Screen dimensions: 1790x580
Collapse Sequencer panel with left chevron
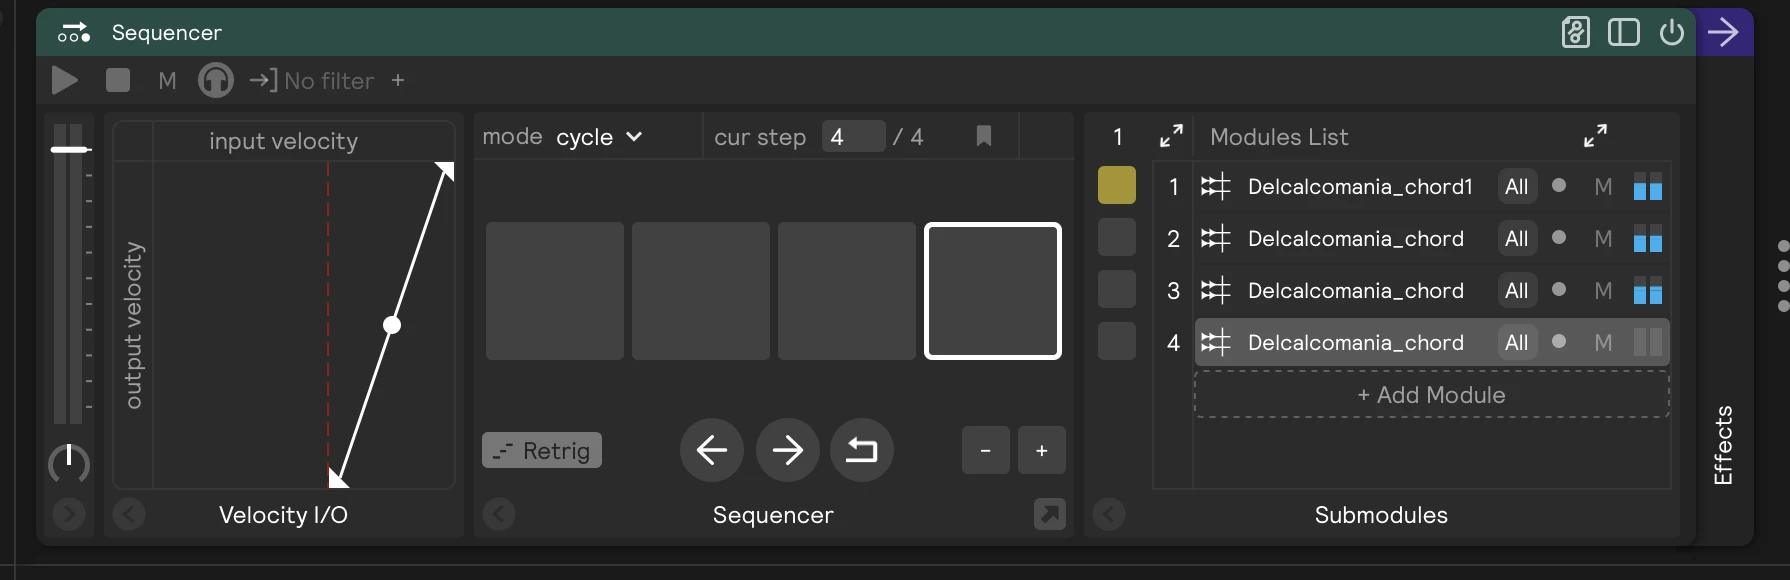pos(499,514)
